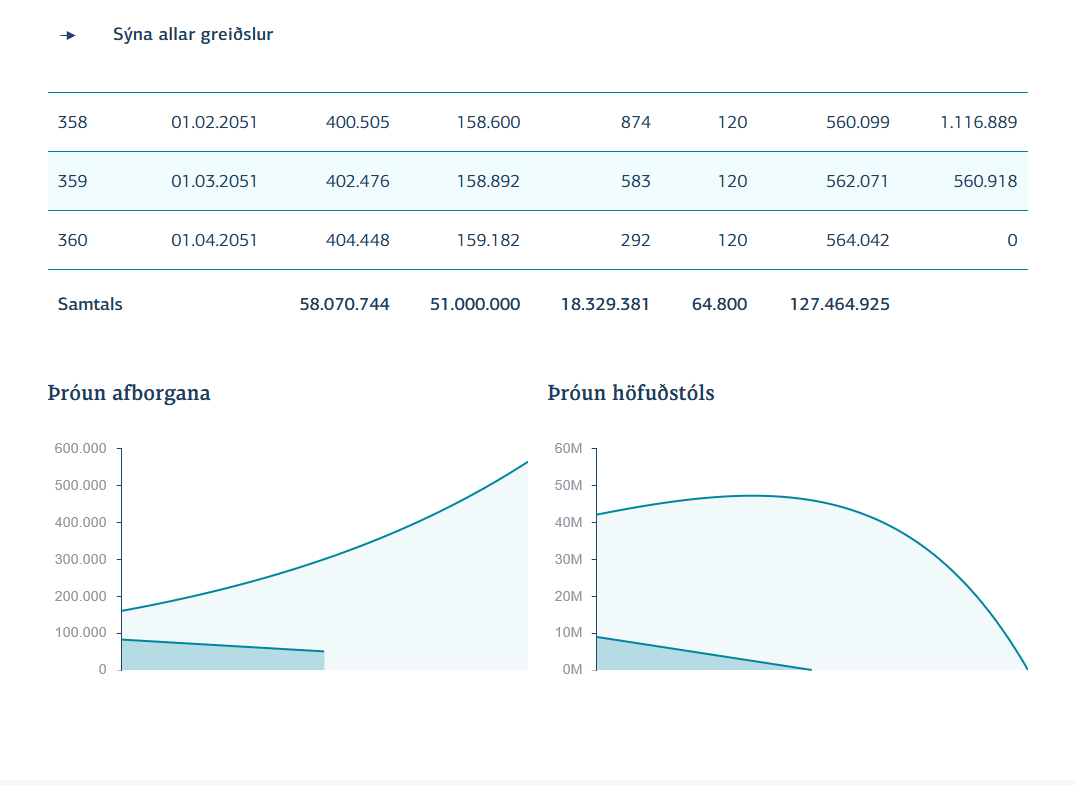Click the Þróun höfuðstóls chart heading

(x=630, y=393)
